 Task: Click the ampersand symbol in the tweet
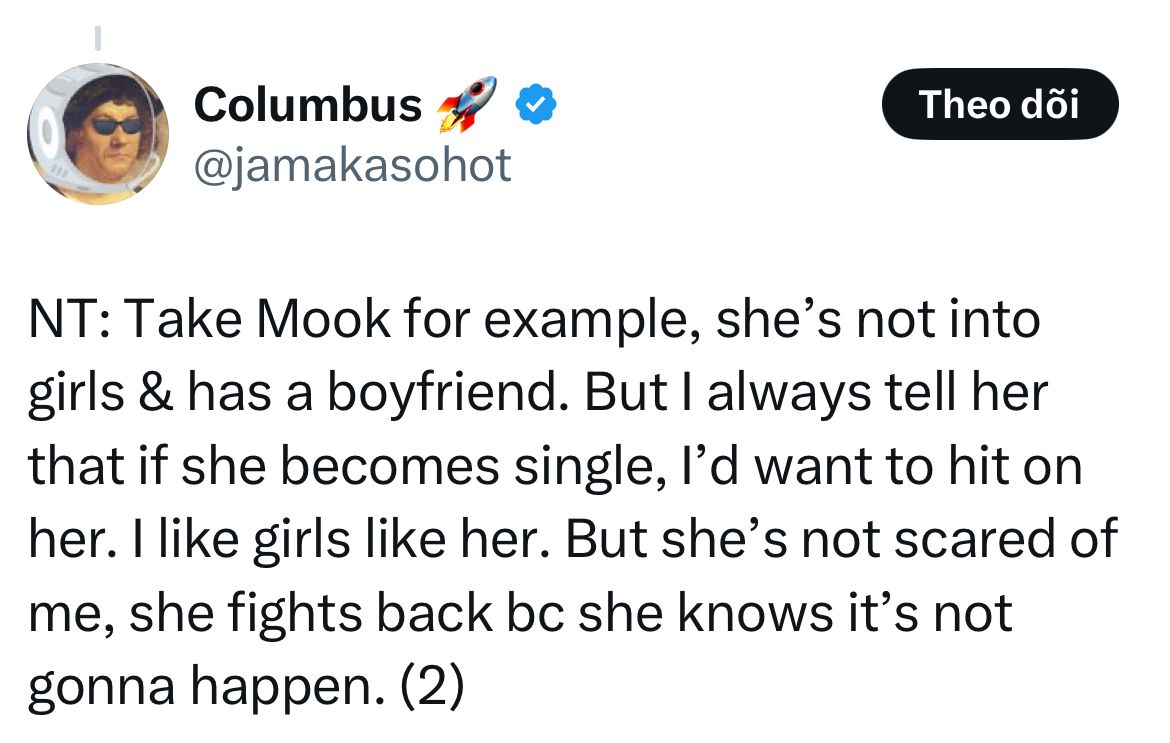[x=155, y=392]
